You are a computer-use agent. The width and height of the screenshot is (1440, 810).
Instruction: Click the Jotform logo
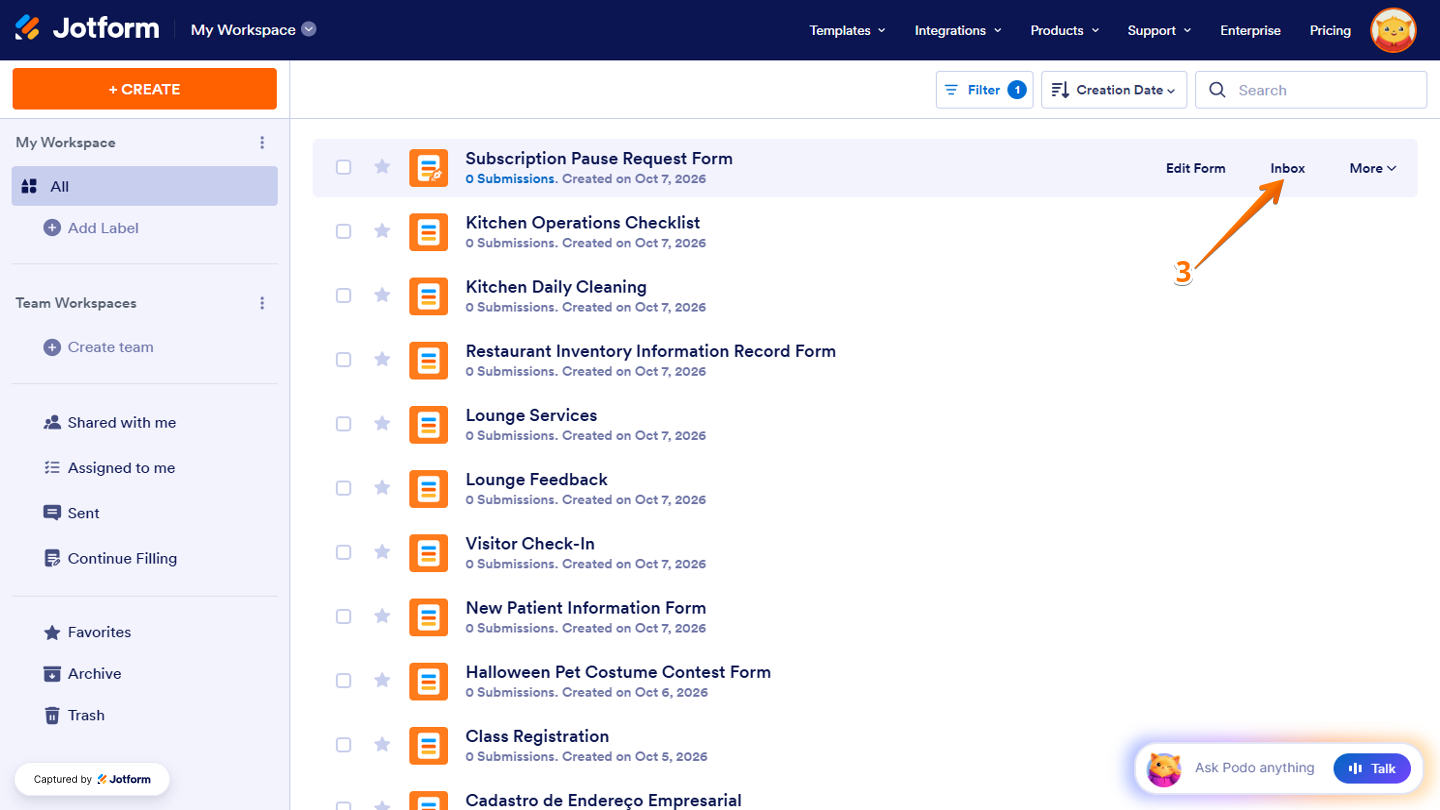[x=87, y=29]
